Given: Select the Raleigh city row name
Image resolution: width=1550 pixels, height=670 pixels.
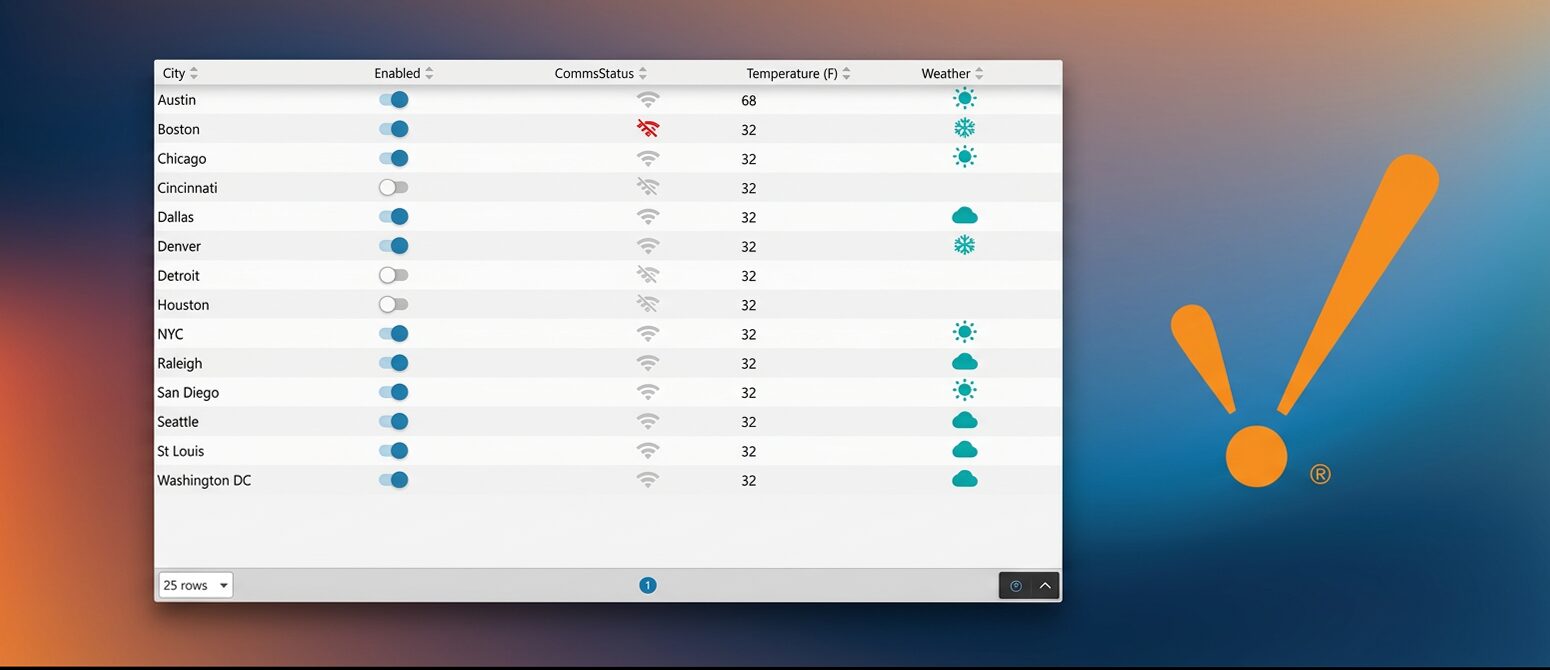Looking at the screenshot, I should pyautogui.click(x=180, y=364).
